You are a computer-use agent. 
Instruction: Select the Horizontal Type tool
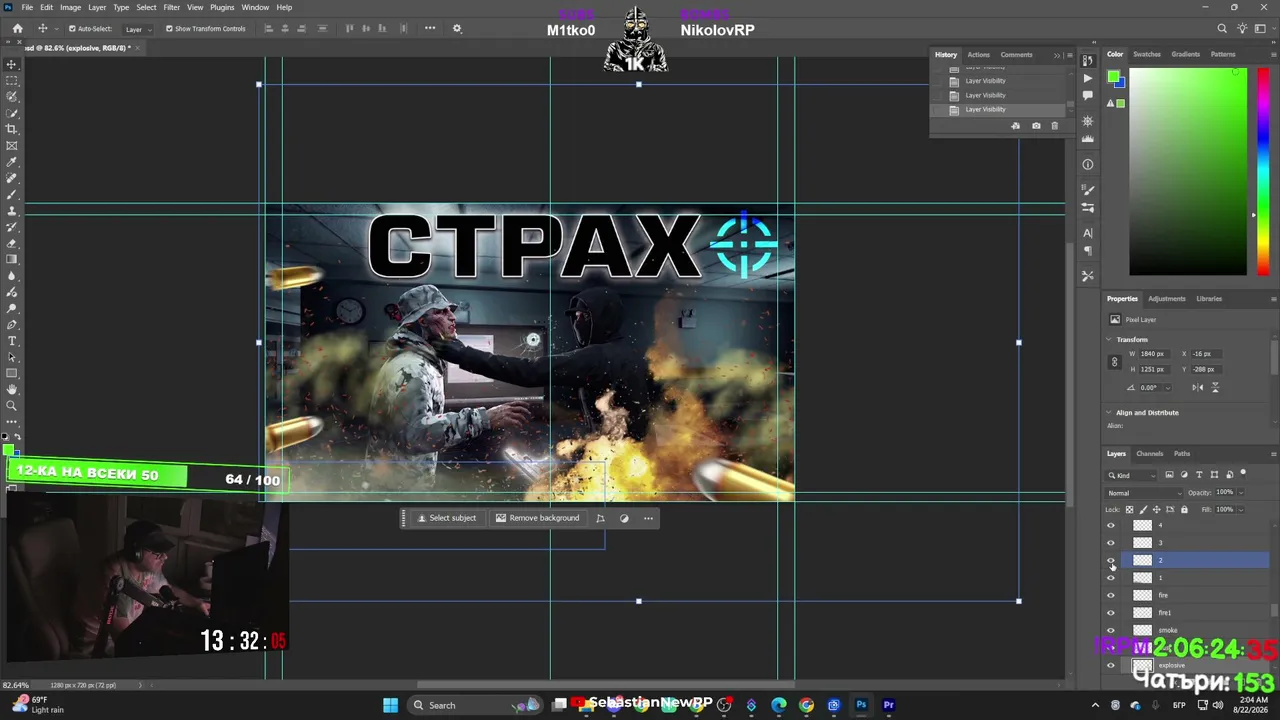click(12, 341)
